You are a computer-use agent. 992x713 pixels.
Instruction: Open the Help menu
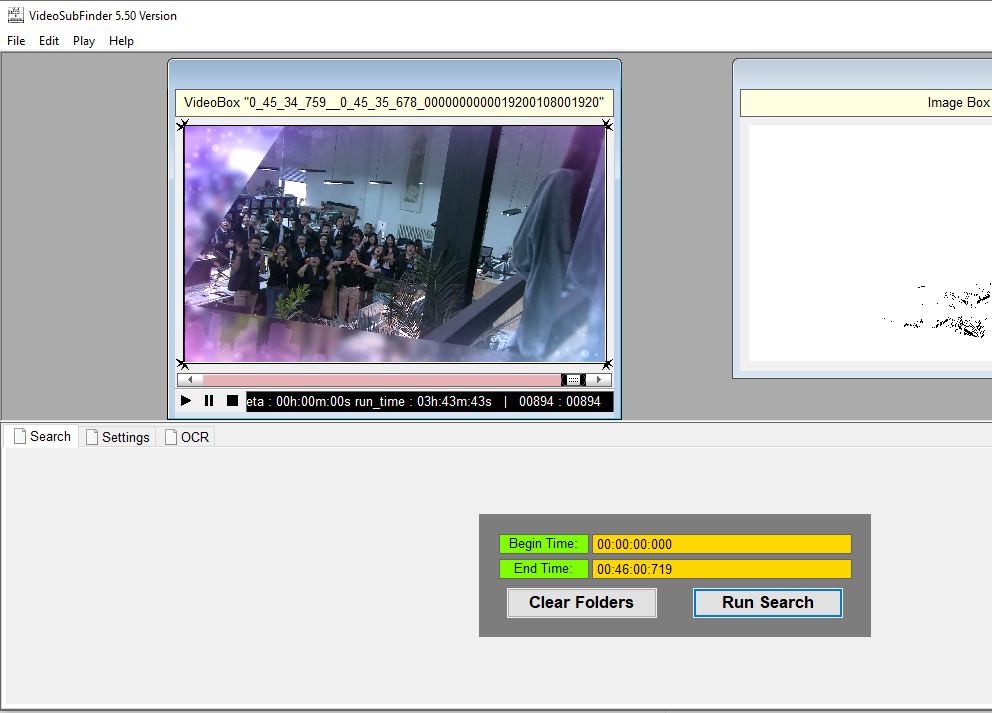pyautogui.click(x=121, y=41)
